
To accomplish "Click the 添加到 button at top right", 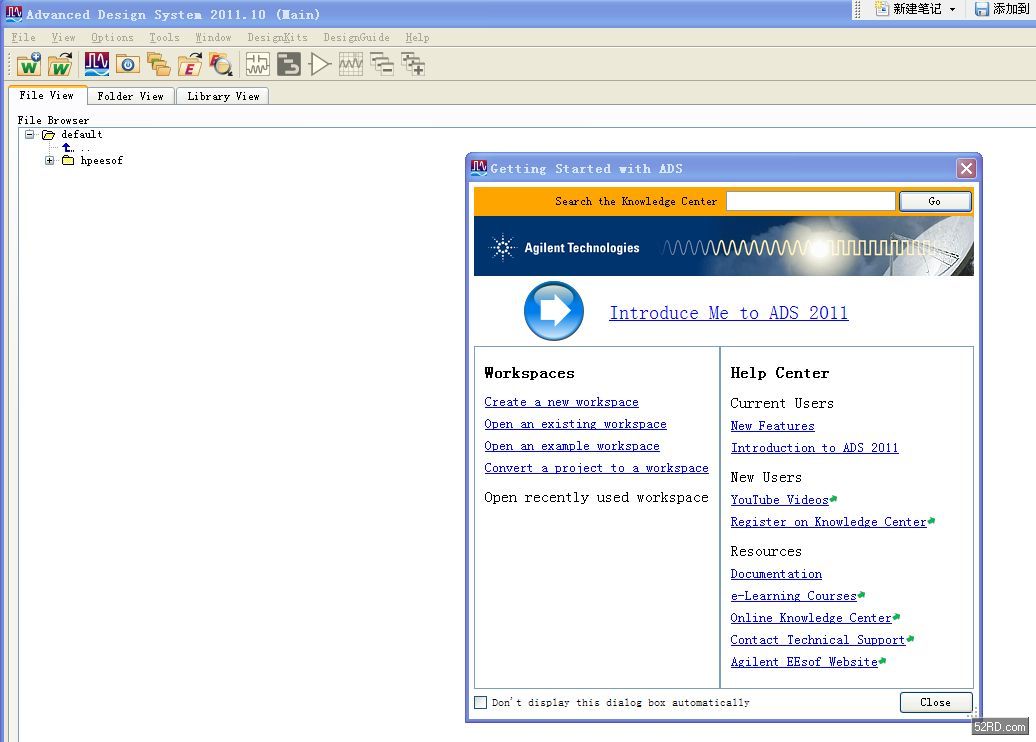I will pos(1002,9).
